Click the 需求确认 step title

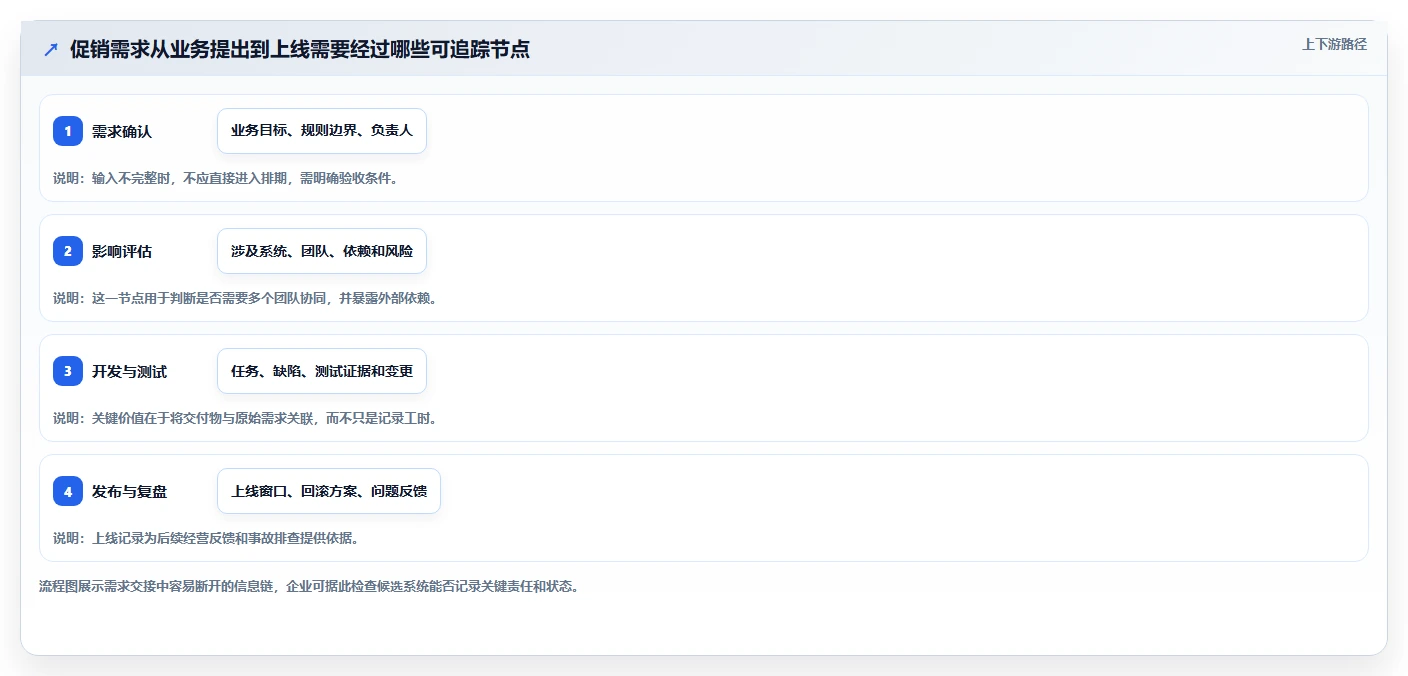pyautogui.click(x=122, y=131)
